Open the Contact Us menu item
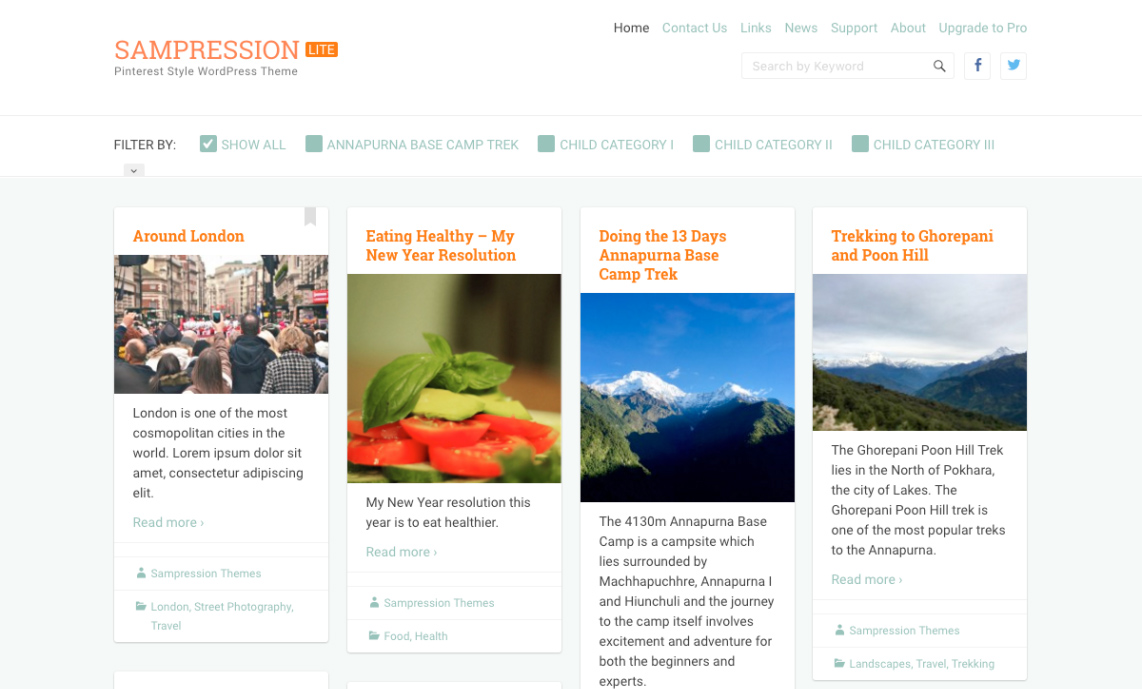The height and width of the screenshot is (689, 1142). tap(694, 28)
